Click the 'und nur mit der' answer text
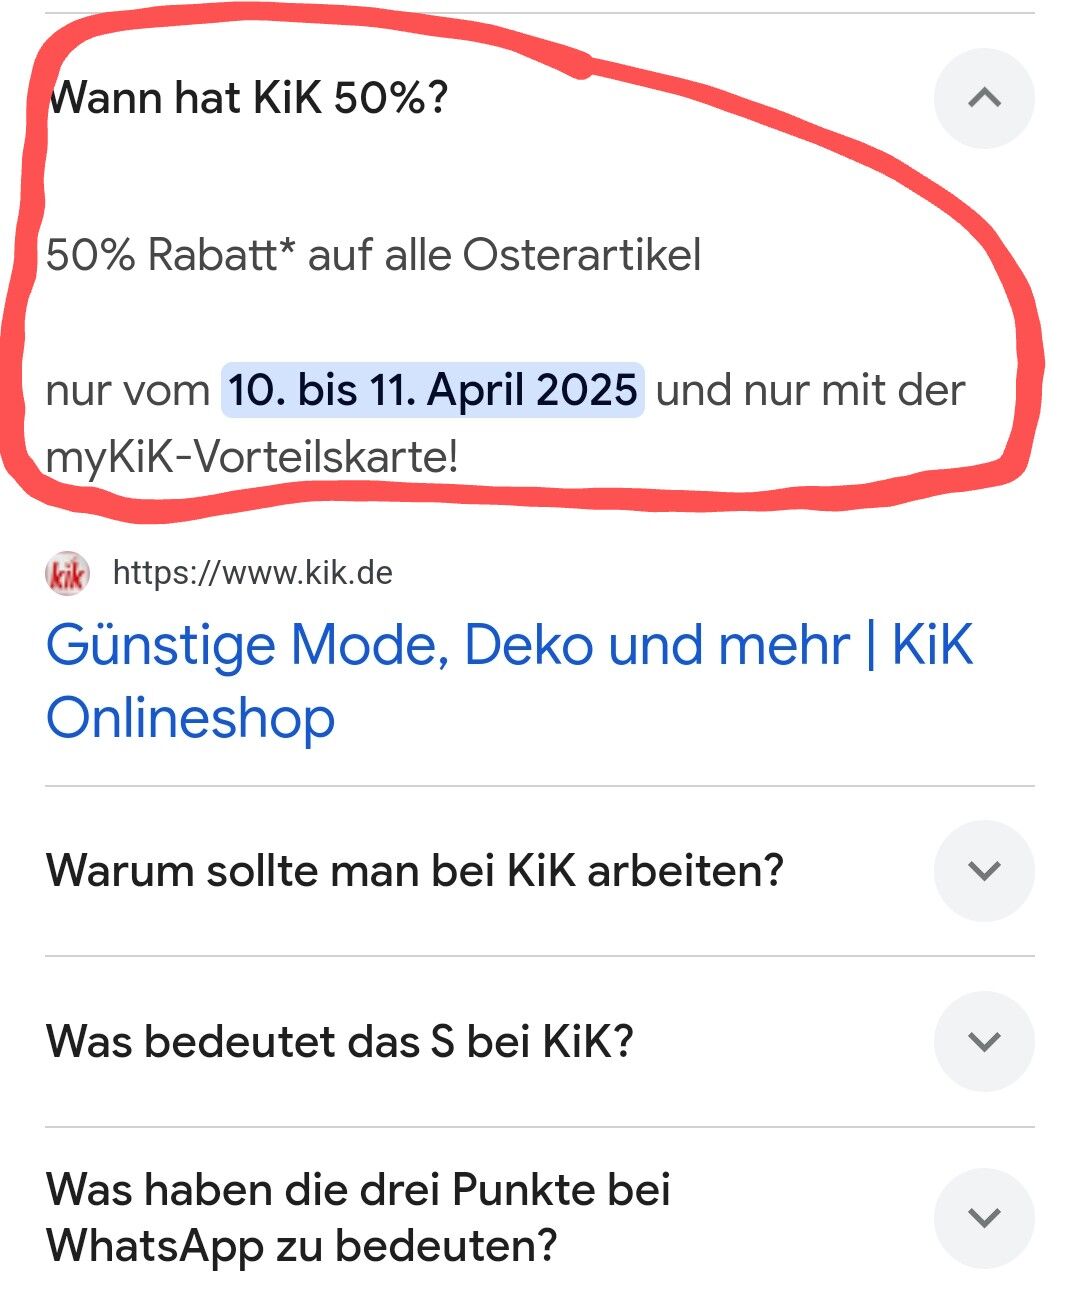The image size is (1080, 1296). click(810, 390)
